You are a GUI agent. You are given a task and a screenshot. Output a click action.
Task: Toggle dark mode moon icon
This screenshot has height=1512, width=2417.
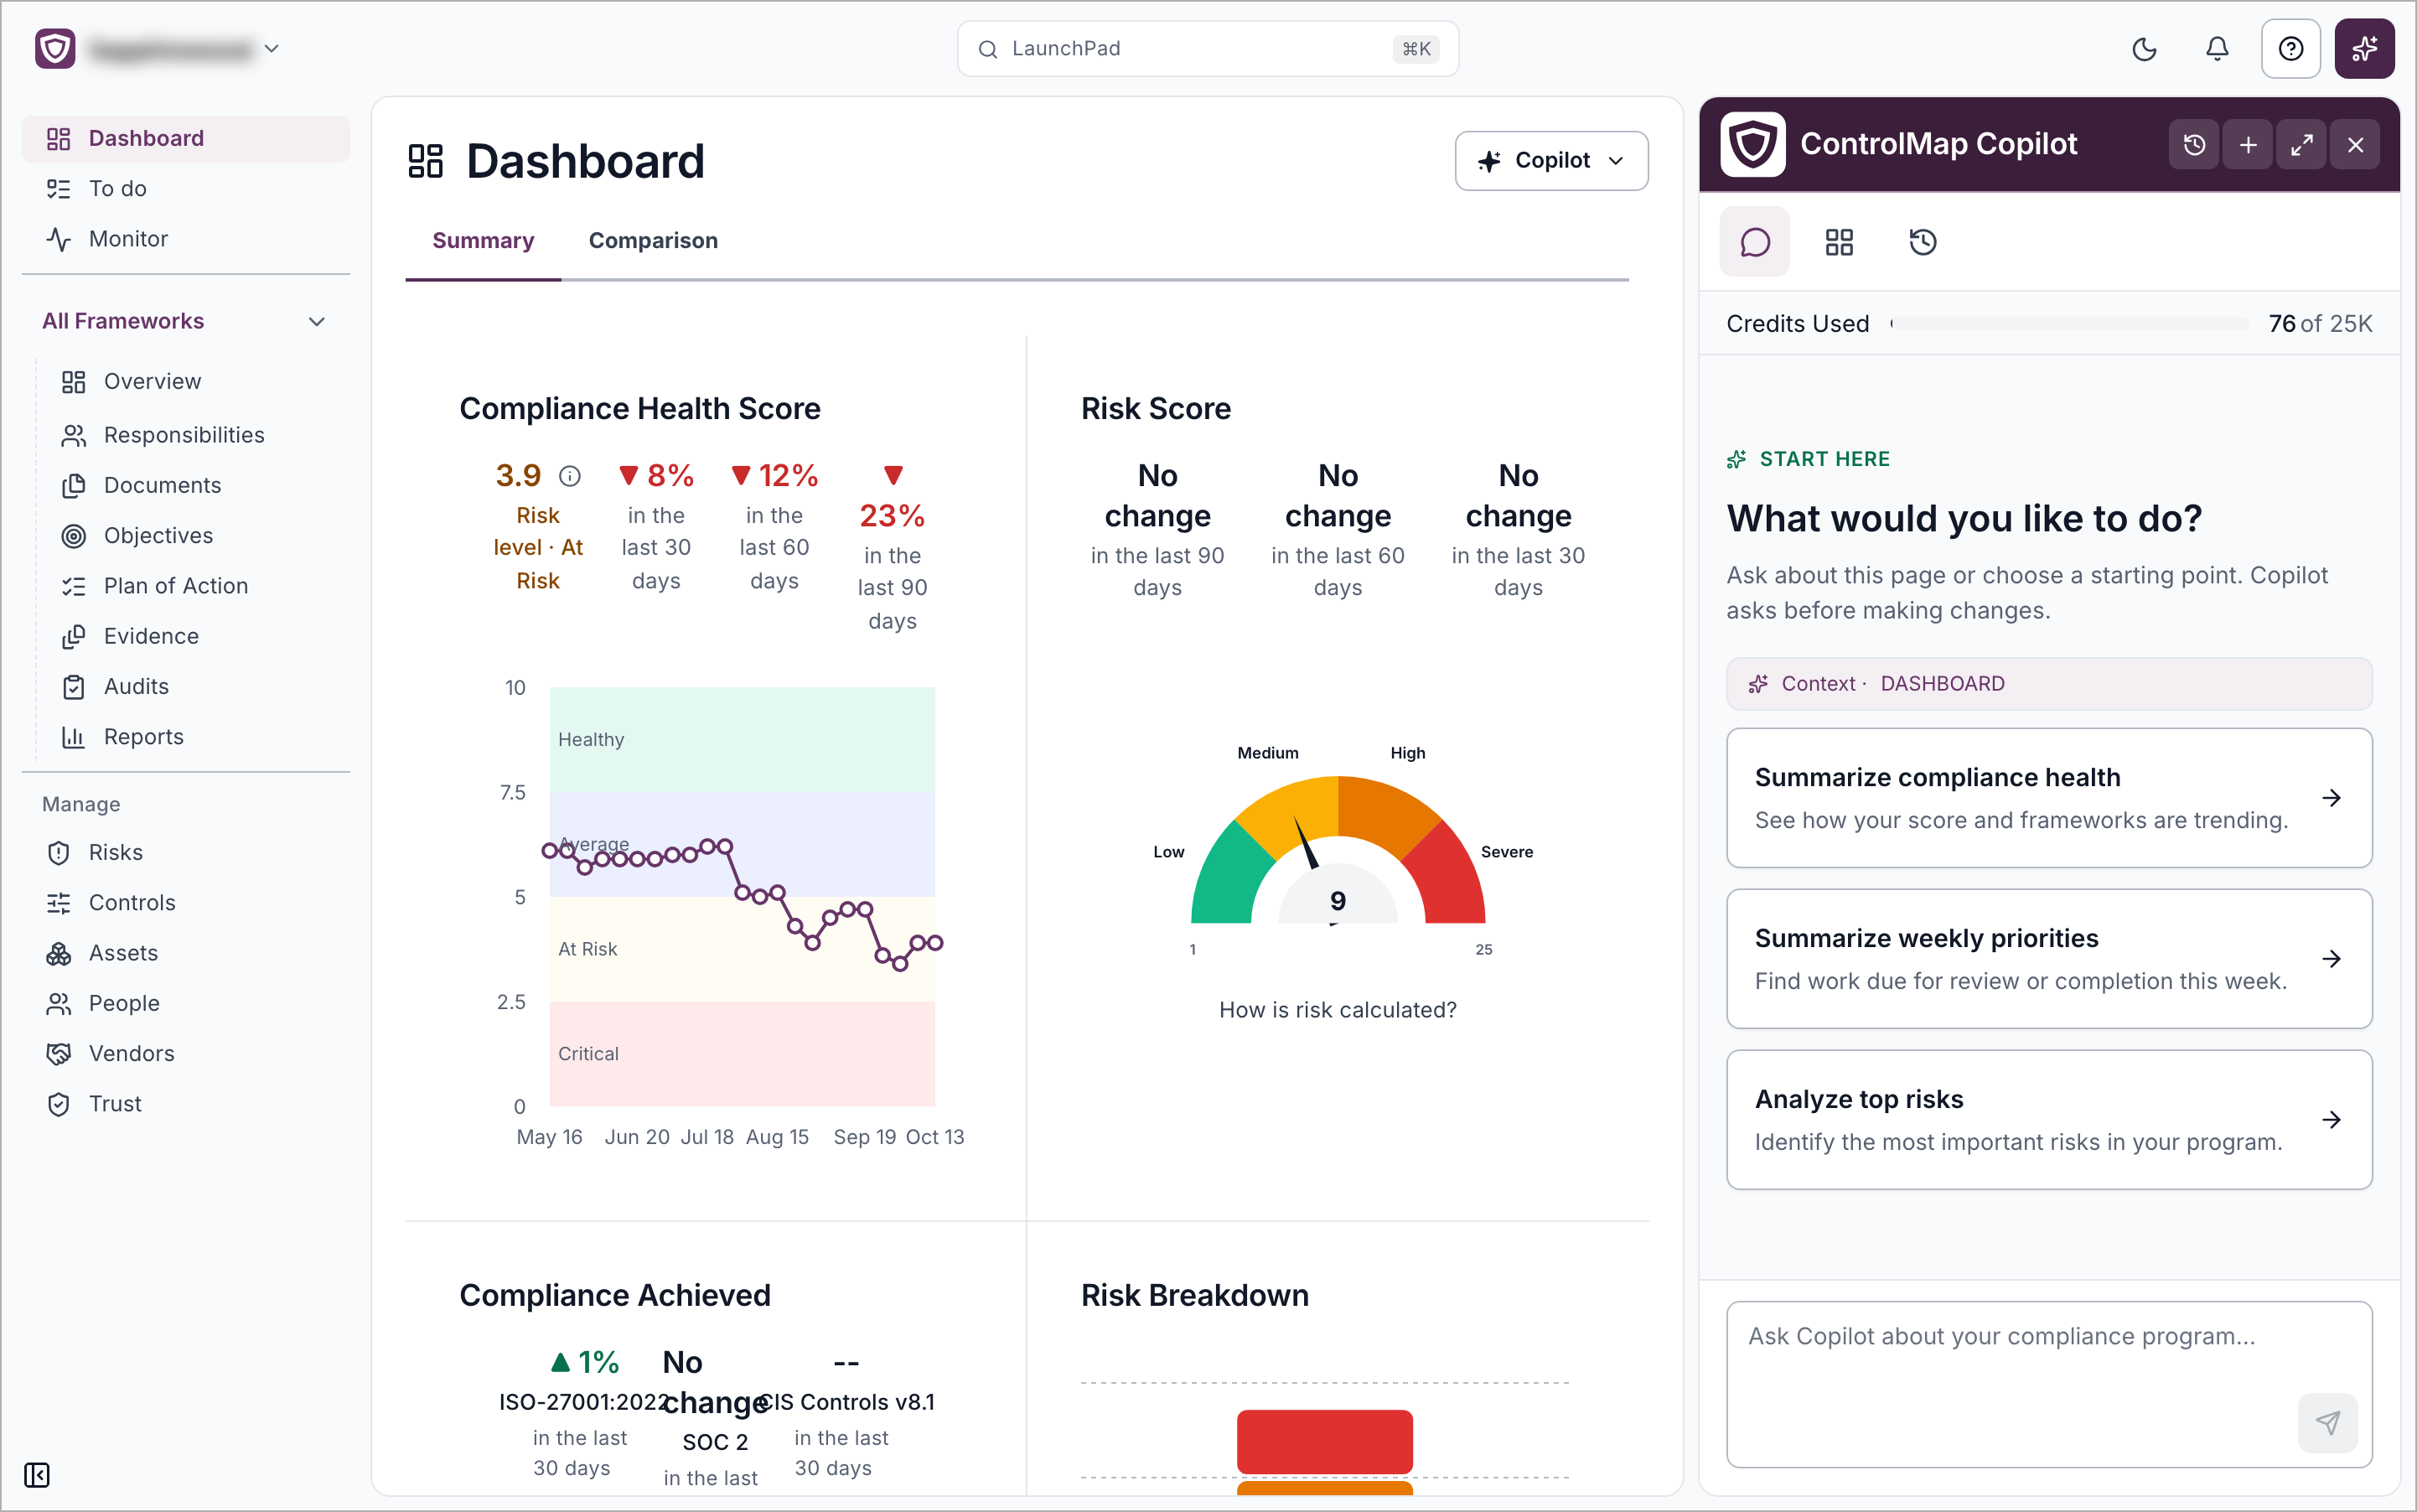point(2144,49)
